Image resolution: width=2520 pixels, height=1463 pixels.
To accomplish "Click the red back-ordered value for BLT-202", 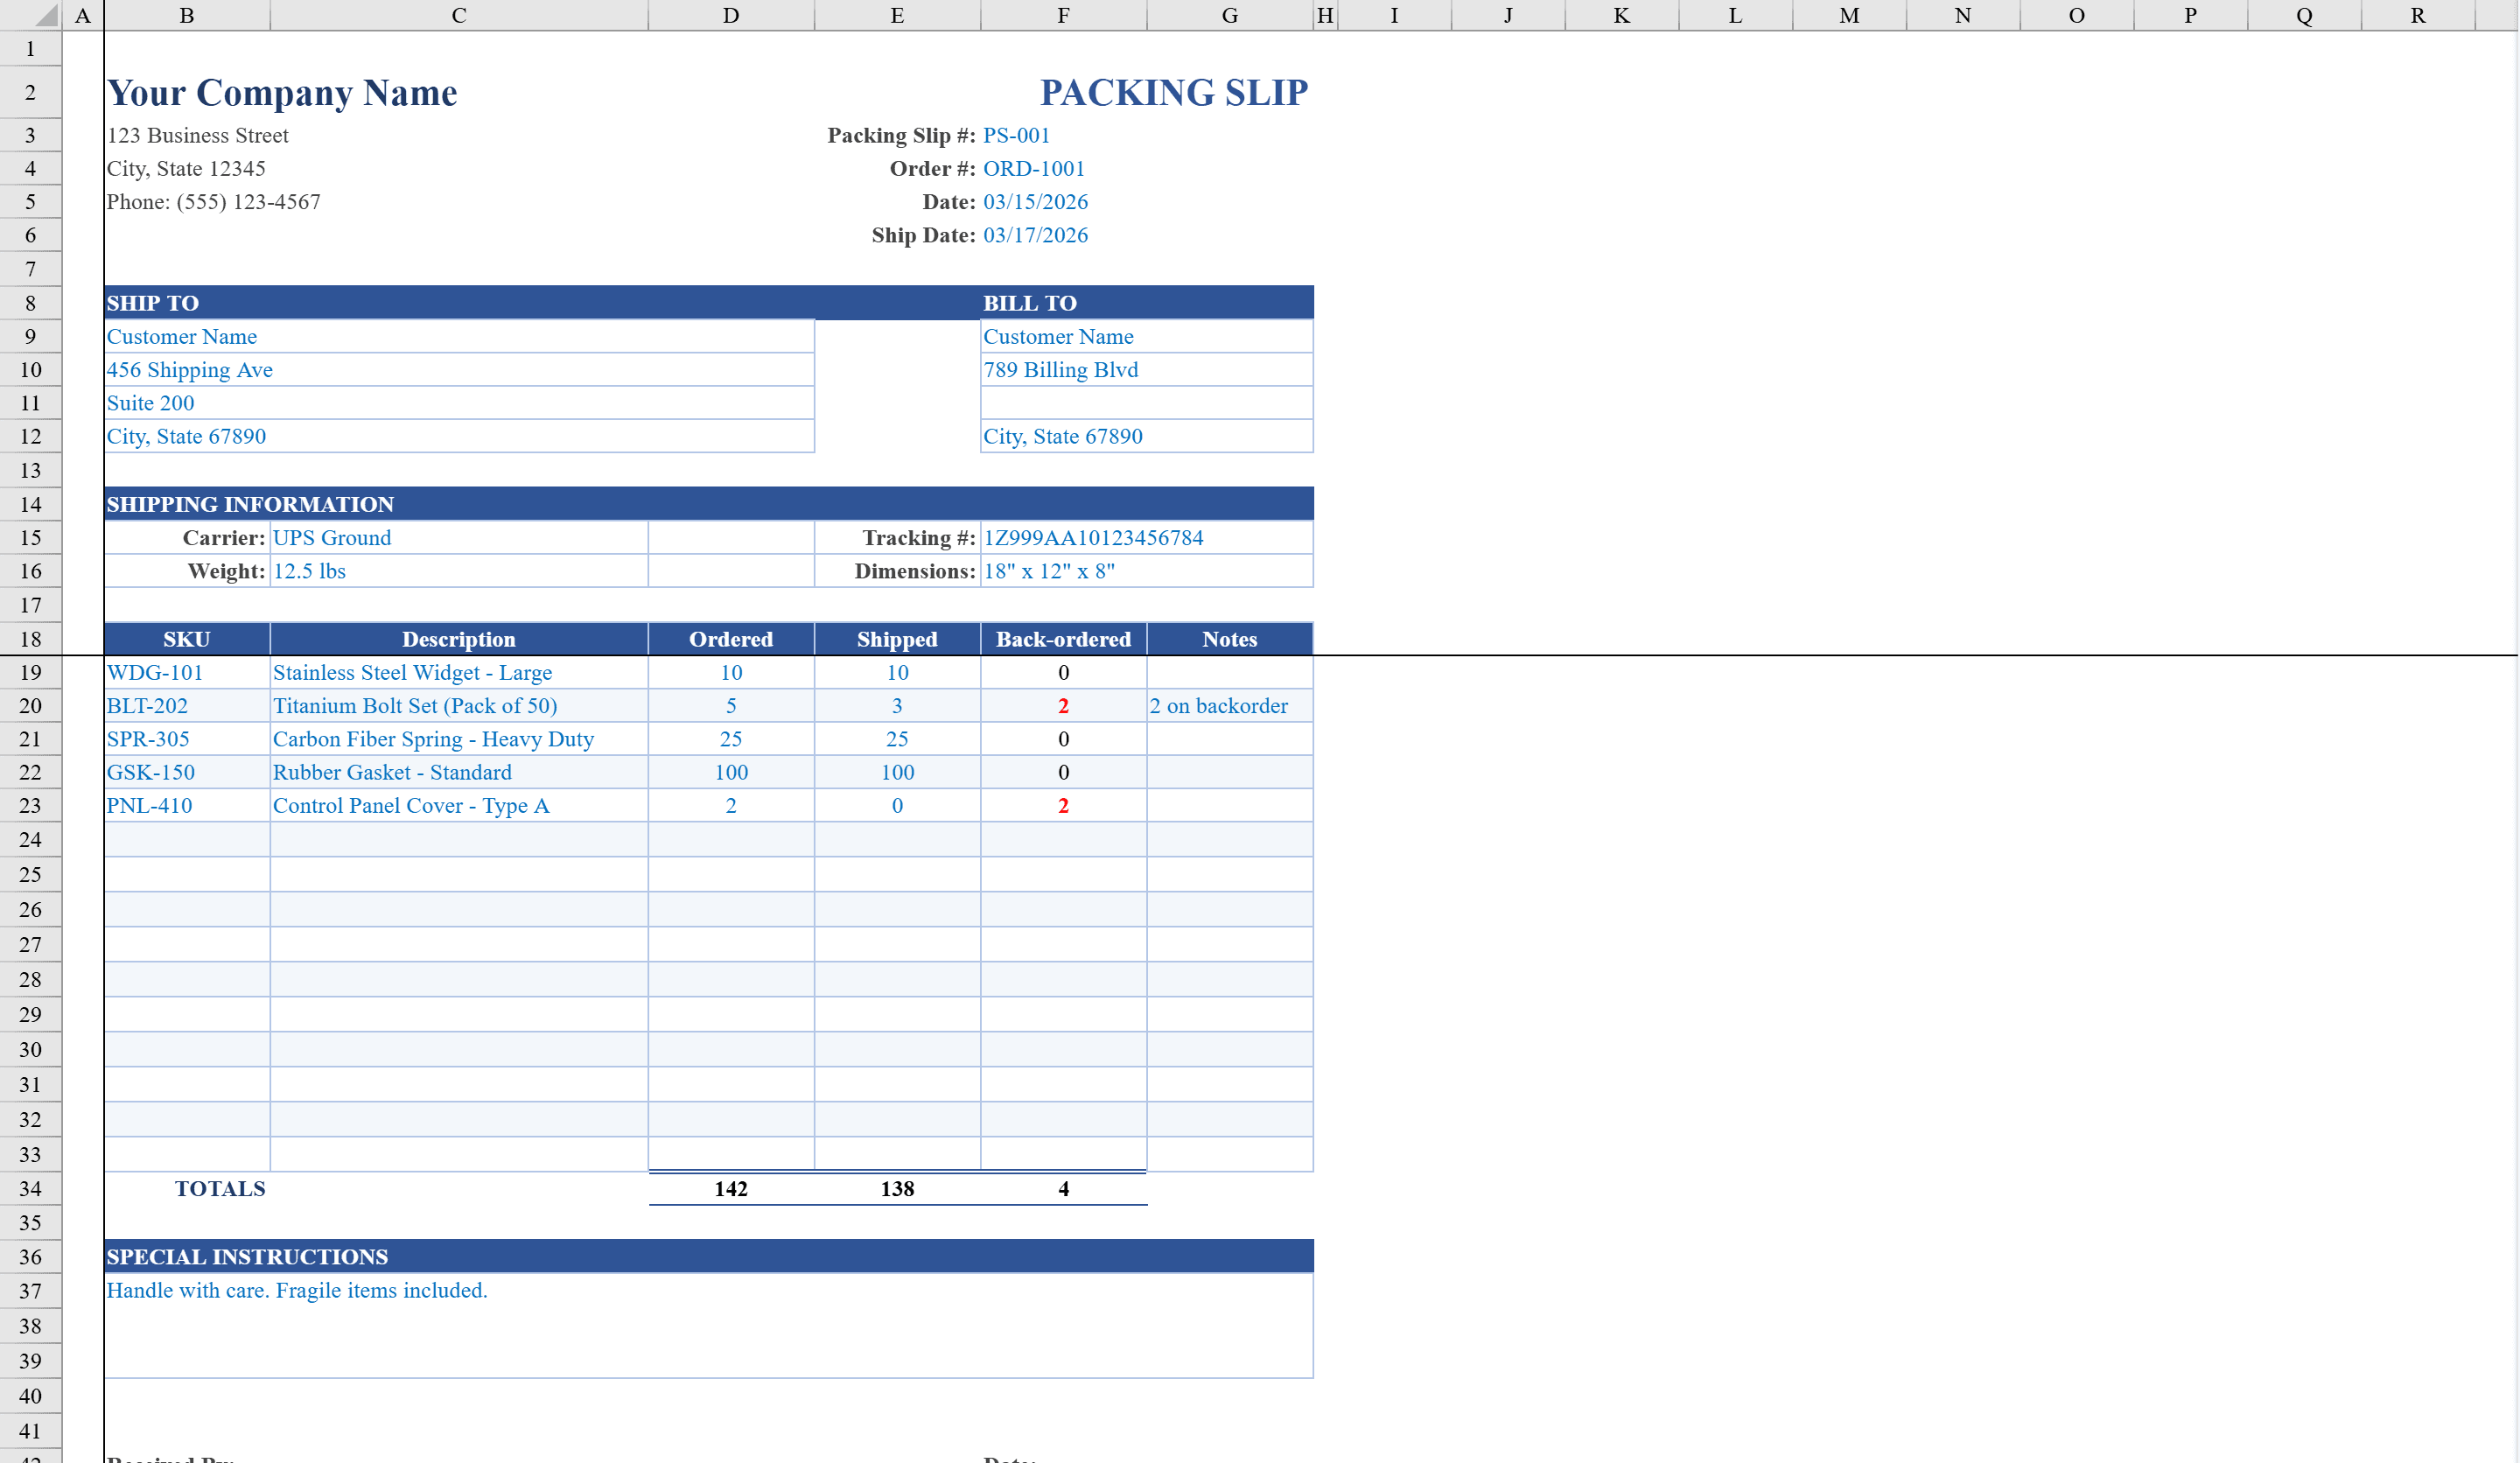I will 1063,705.
